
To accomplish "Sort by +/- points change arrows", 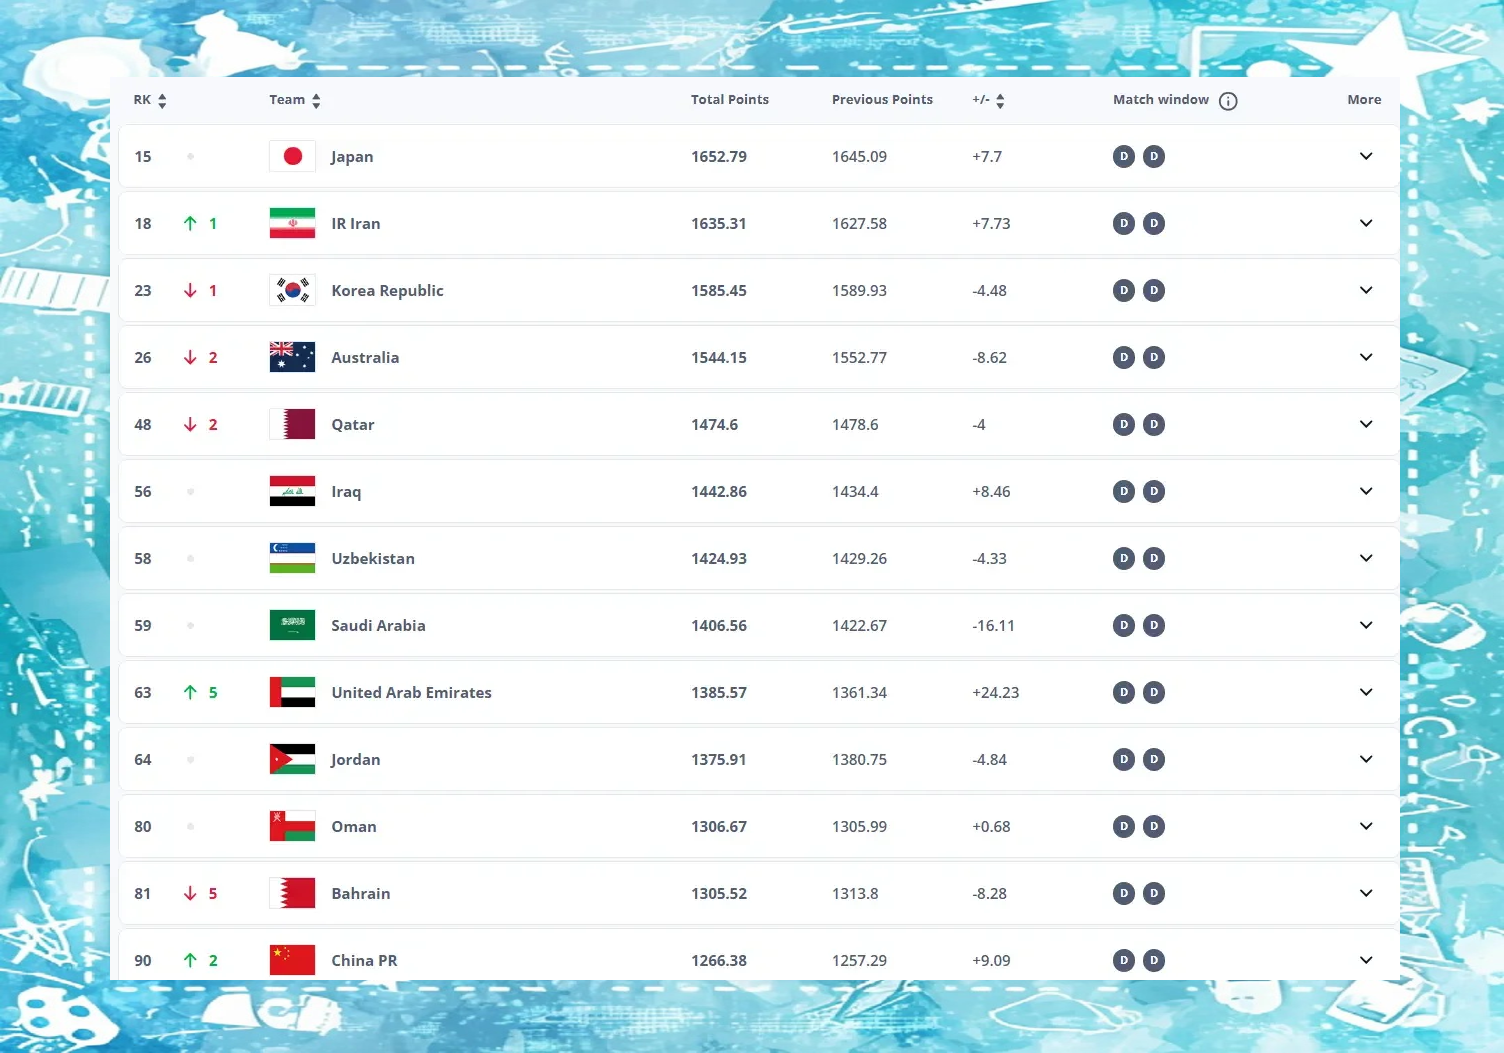I will pyautogui.click(x=1000, y=101).
